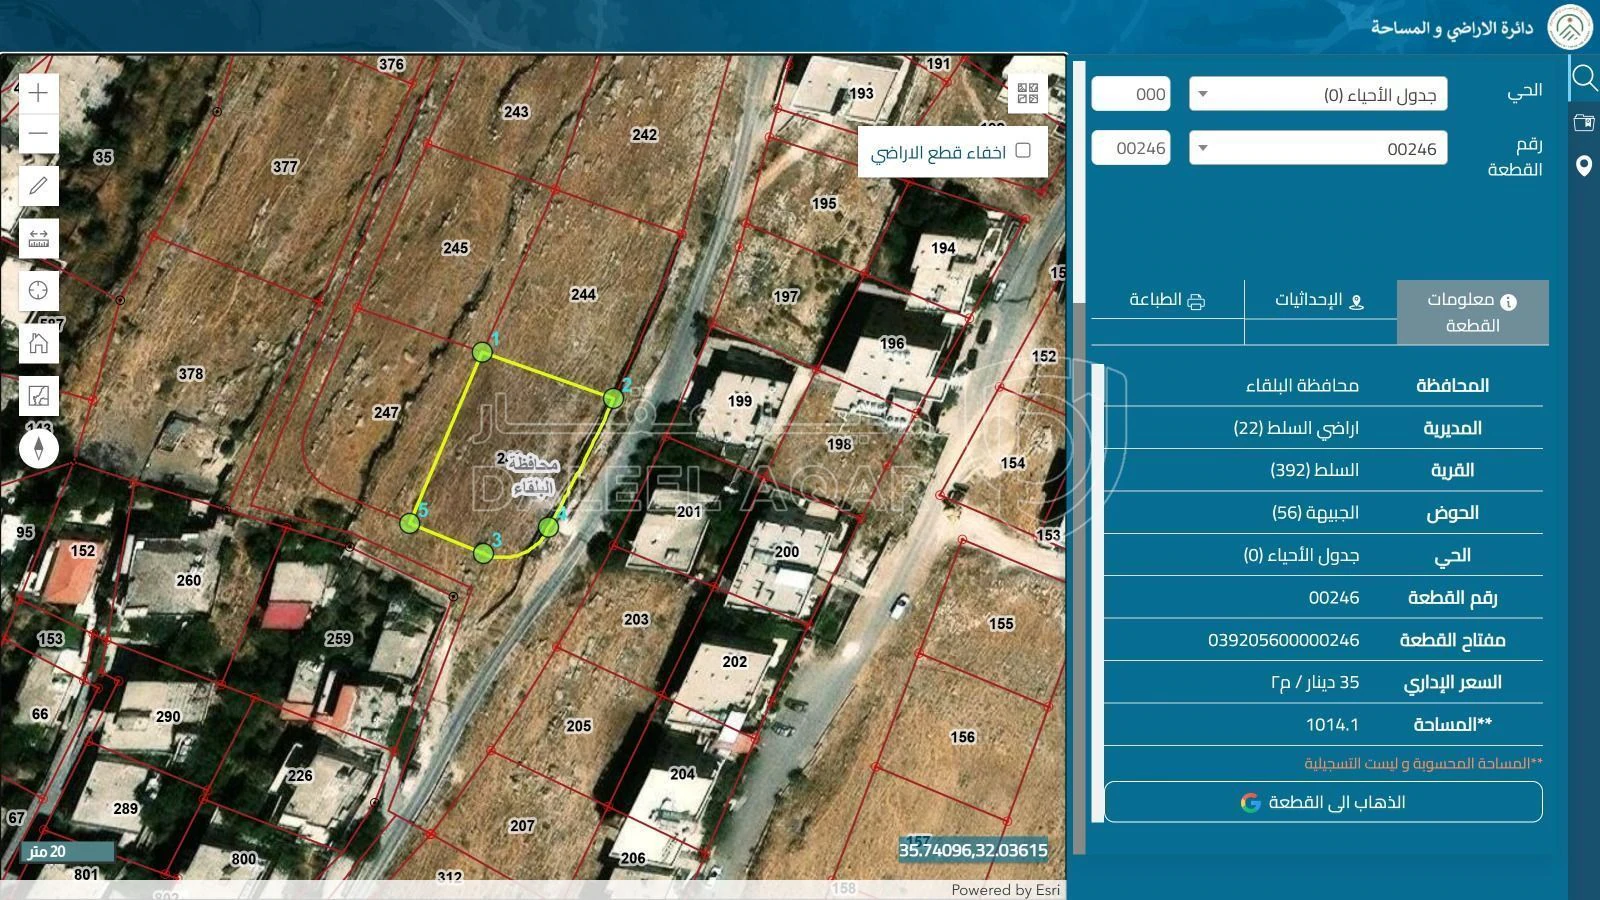The image size is (1600, 900).
Task: Click the administrative price 35 دينار
Action: click(x=1315, y=682)
